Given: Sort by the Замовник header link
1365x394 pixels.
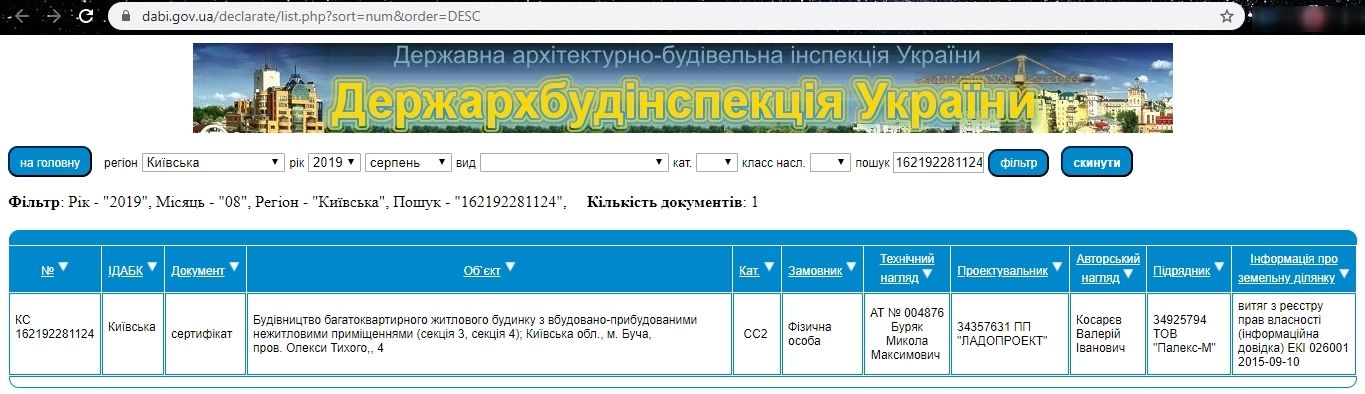Looking at the screenshot, I should point(815,270).
